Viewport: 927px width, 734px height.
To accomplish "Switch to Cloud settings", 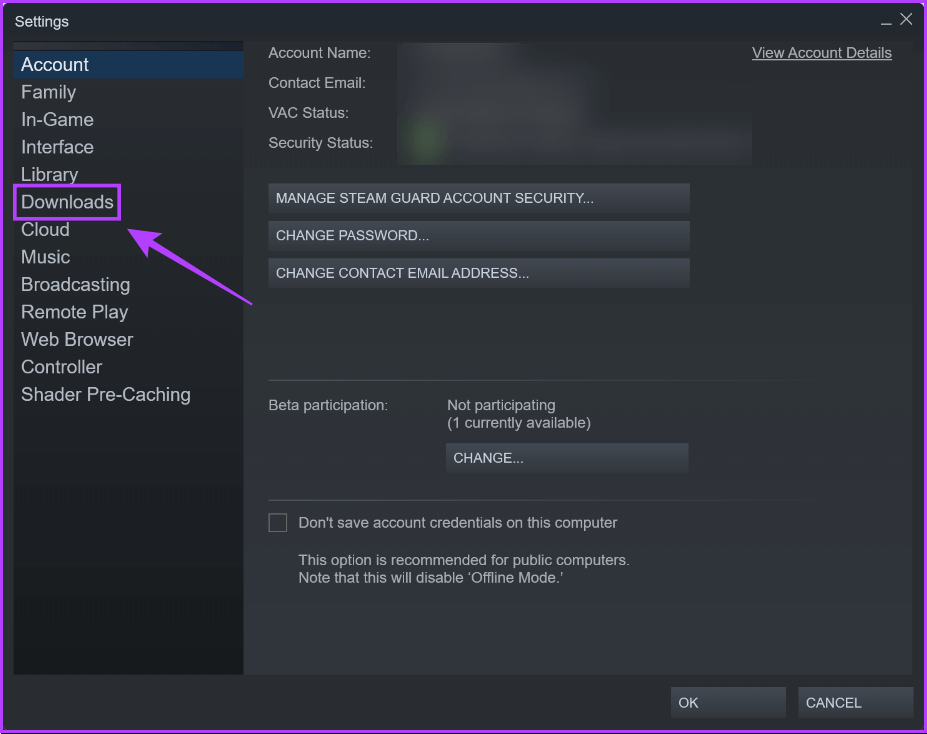I will [45, 230].
